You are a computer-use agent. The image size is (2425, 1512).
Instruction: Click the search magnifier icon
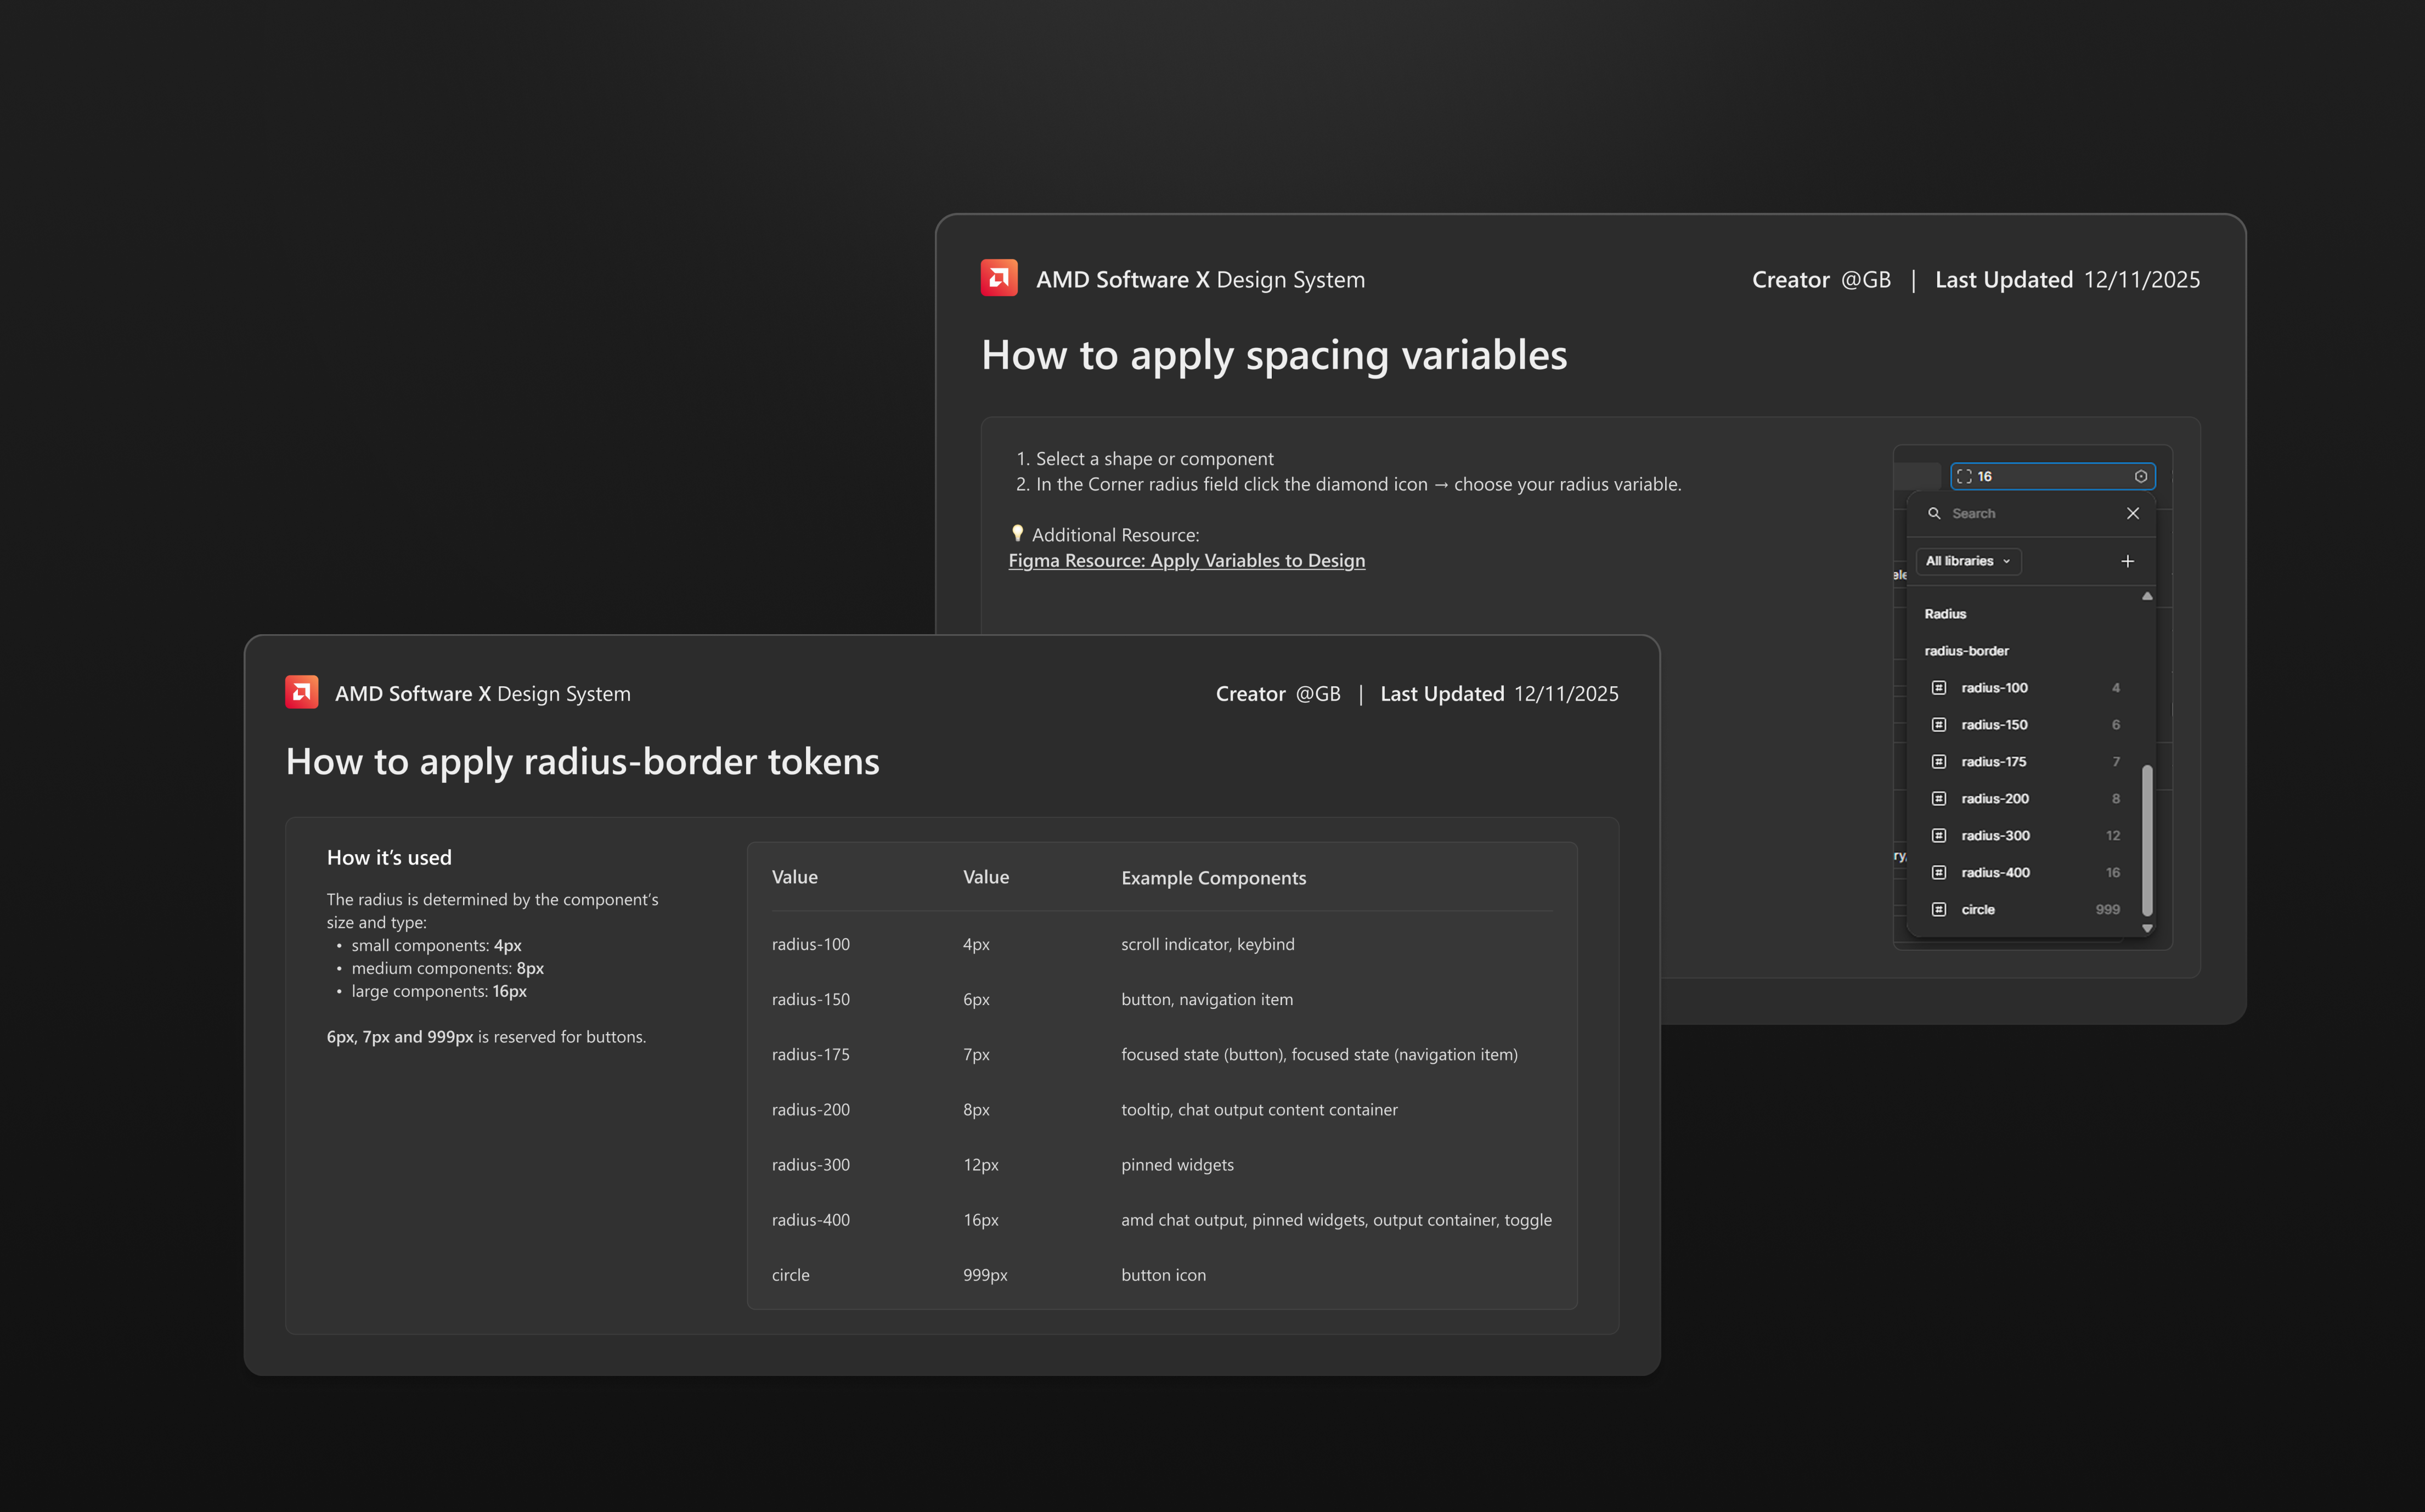coord(1934,513)
